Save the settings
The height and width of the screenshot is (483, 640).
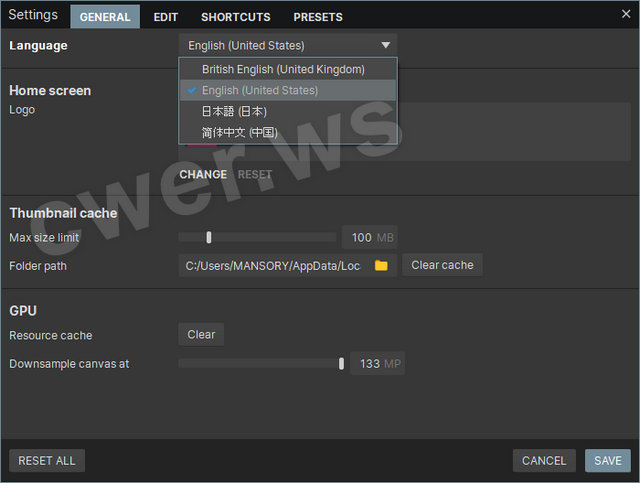607,461
